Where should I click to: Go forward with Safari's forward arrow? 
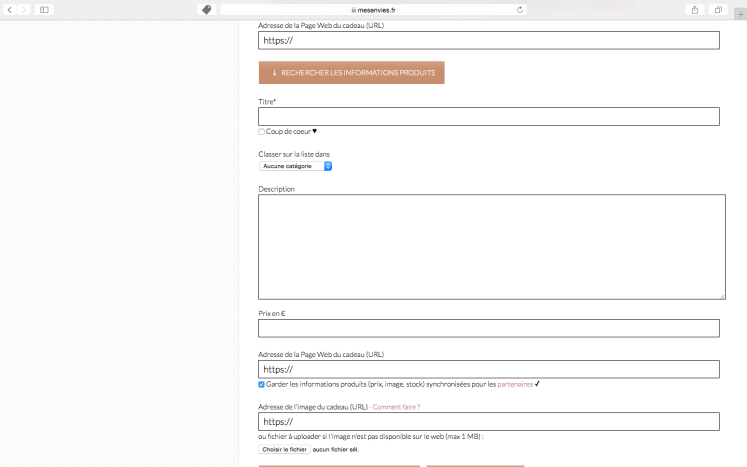pos(24,9)
